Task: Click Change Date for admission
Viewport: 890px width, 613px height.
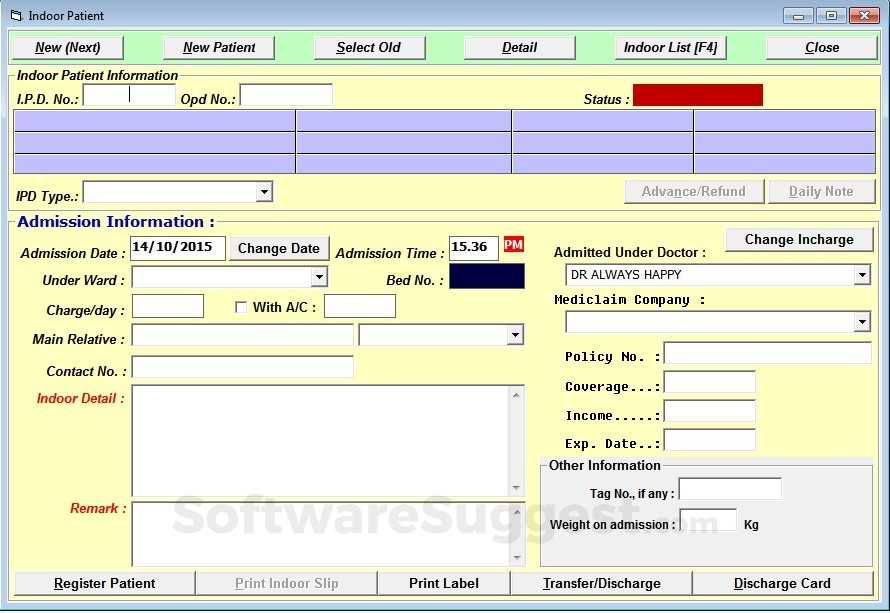Action: pos(279,248)
